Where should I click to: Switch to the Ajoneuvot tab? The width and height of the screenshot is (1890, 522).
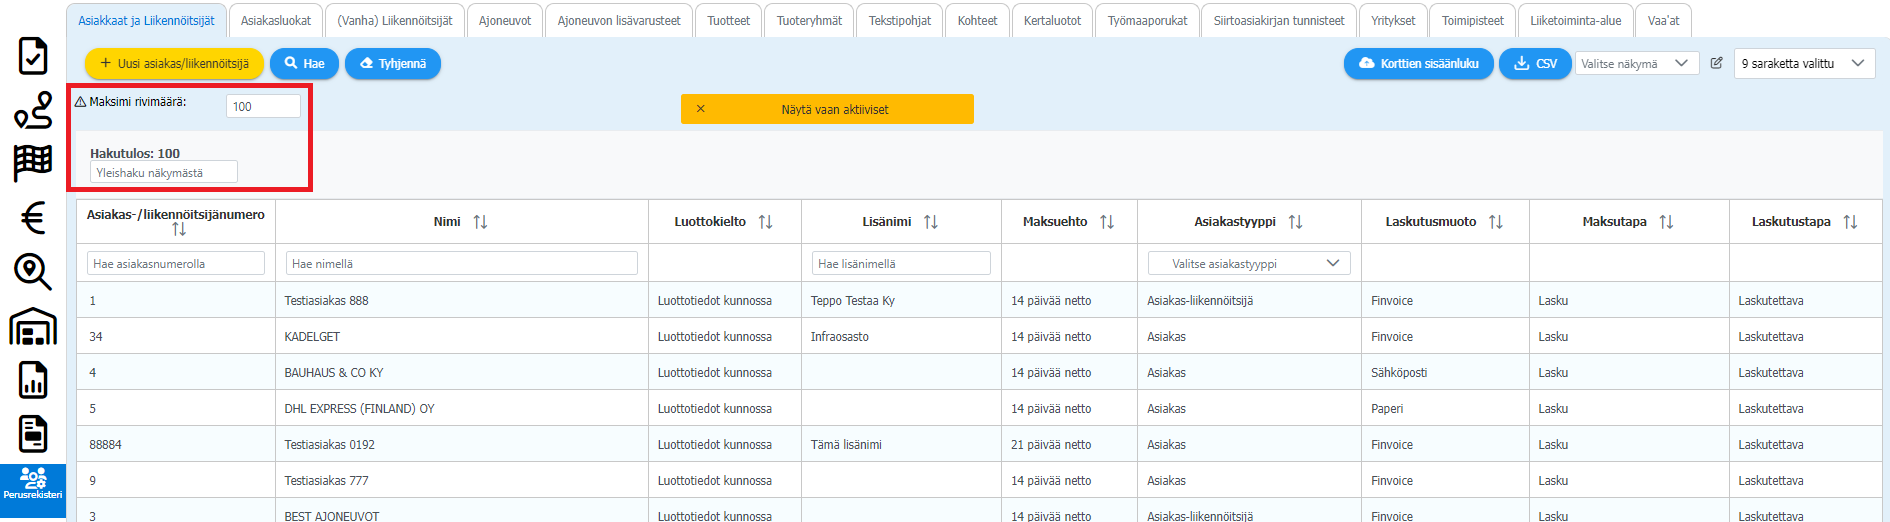pos(505,21)
